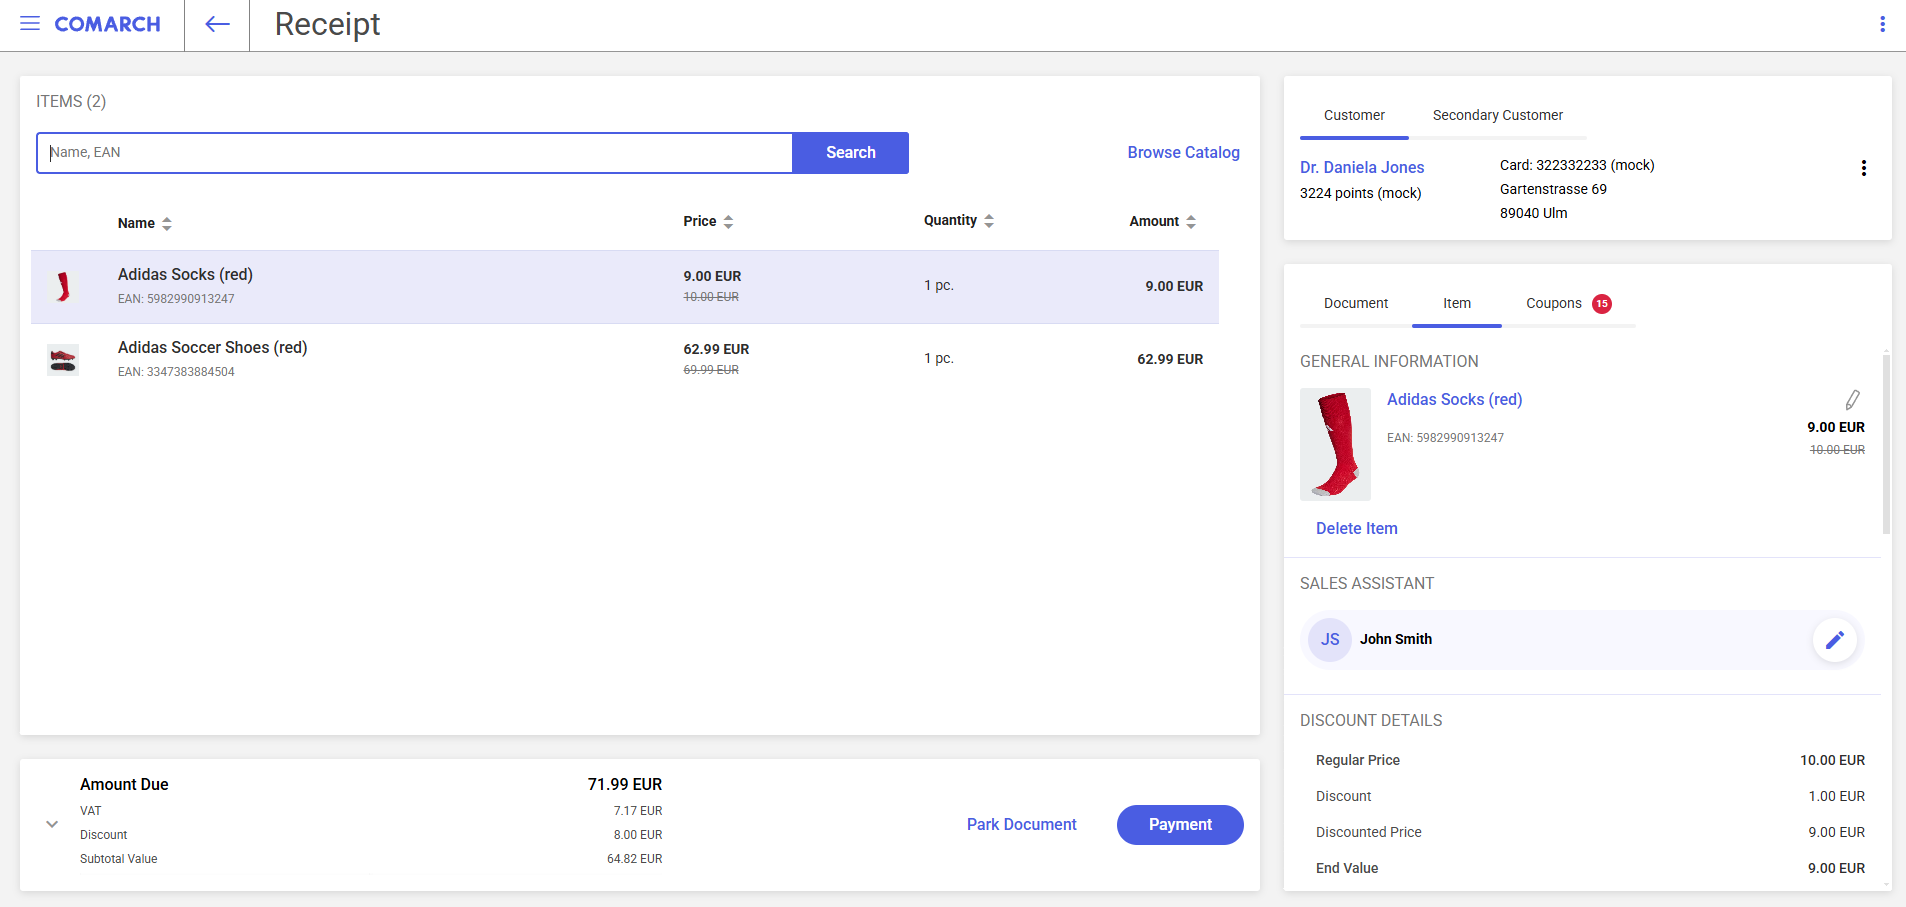The image size is (1906, 907).
Task: Click the 71.99 EUR amount due value
Action: click(x=625, y=784)
